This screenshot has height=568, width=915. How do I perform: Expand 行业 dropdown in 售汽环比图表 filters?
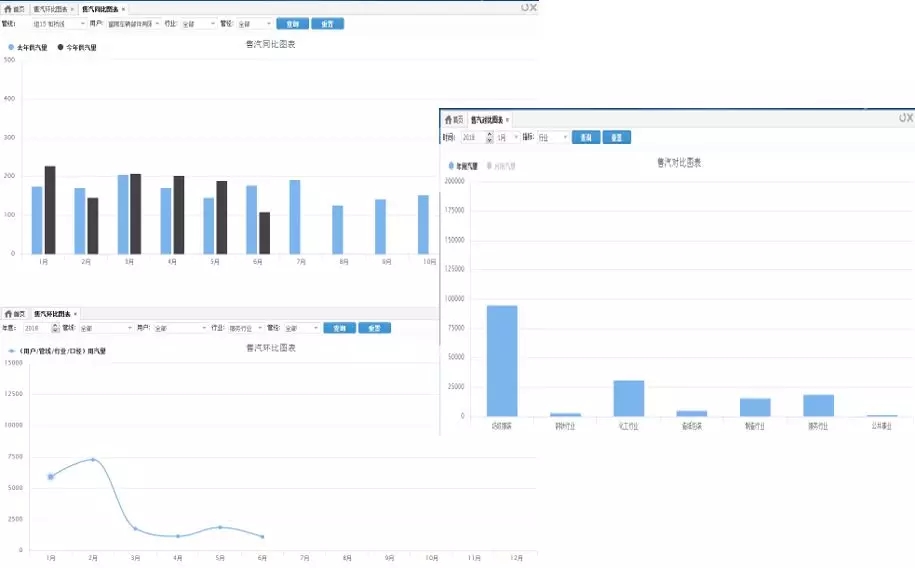point(246,328)
